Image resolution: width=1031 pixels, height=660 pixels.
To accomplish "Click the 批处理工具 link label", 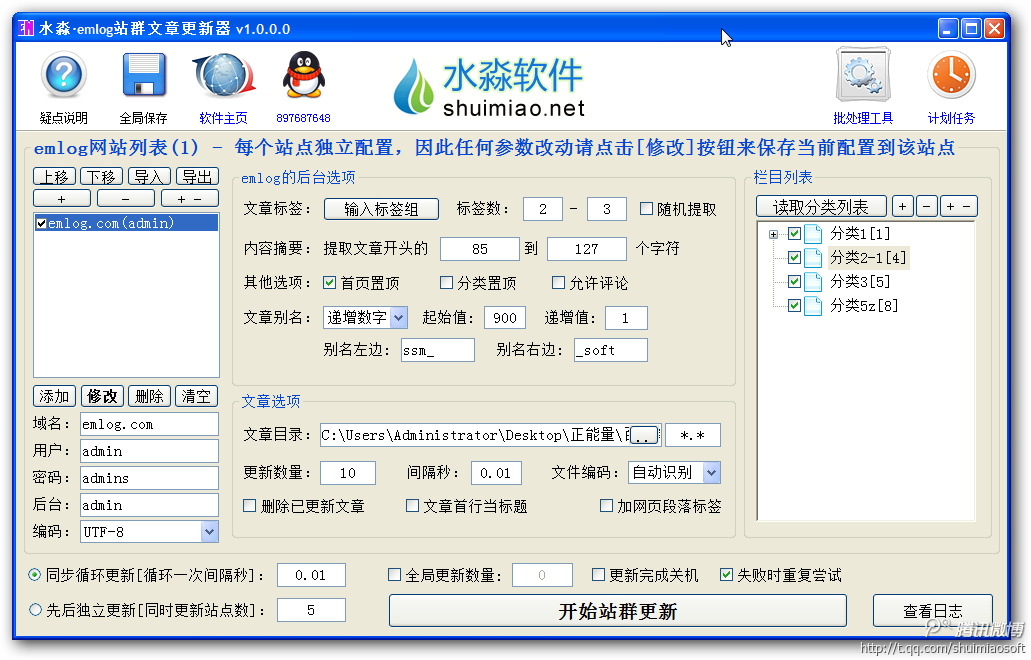I will coord(863,118).
